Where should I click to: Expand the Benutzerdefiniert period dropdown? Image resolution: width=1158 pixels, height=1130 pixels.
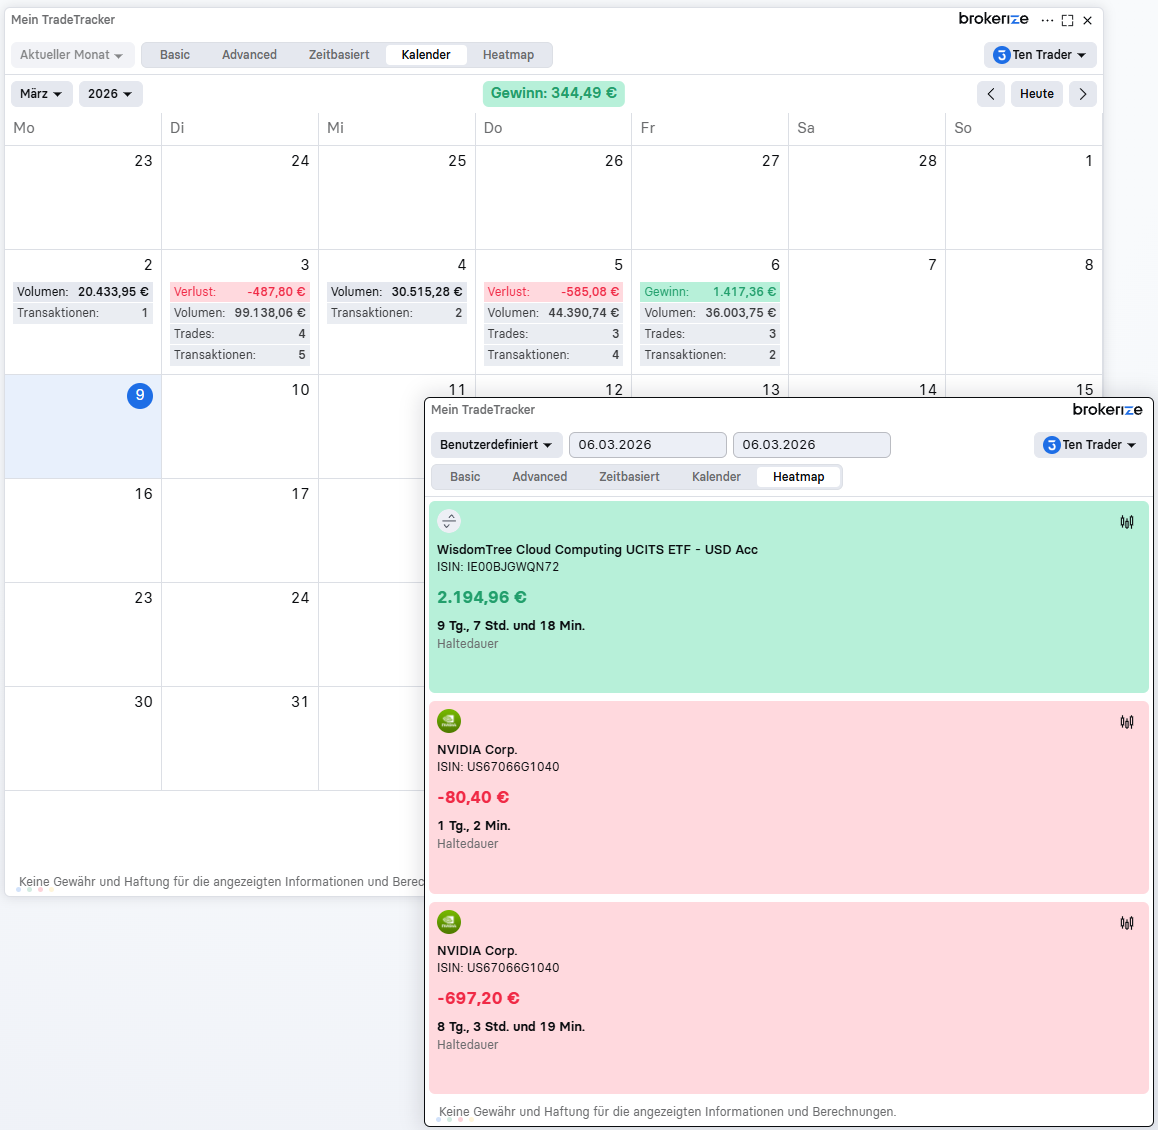click(496, 445)
